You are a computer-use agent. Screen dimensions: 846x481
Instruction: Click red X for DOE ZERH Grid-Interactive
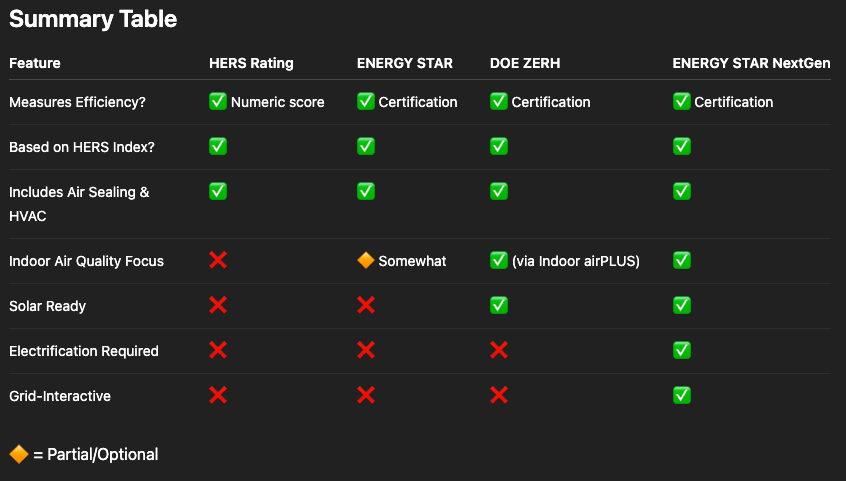tap(499, 395)
